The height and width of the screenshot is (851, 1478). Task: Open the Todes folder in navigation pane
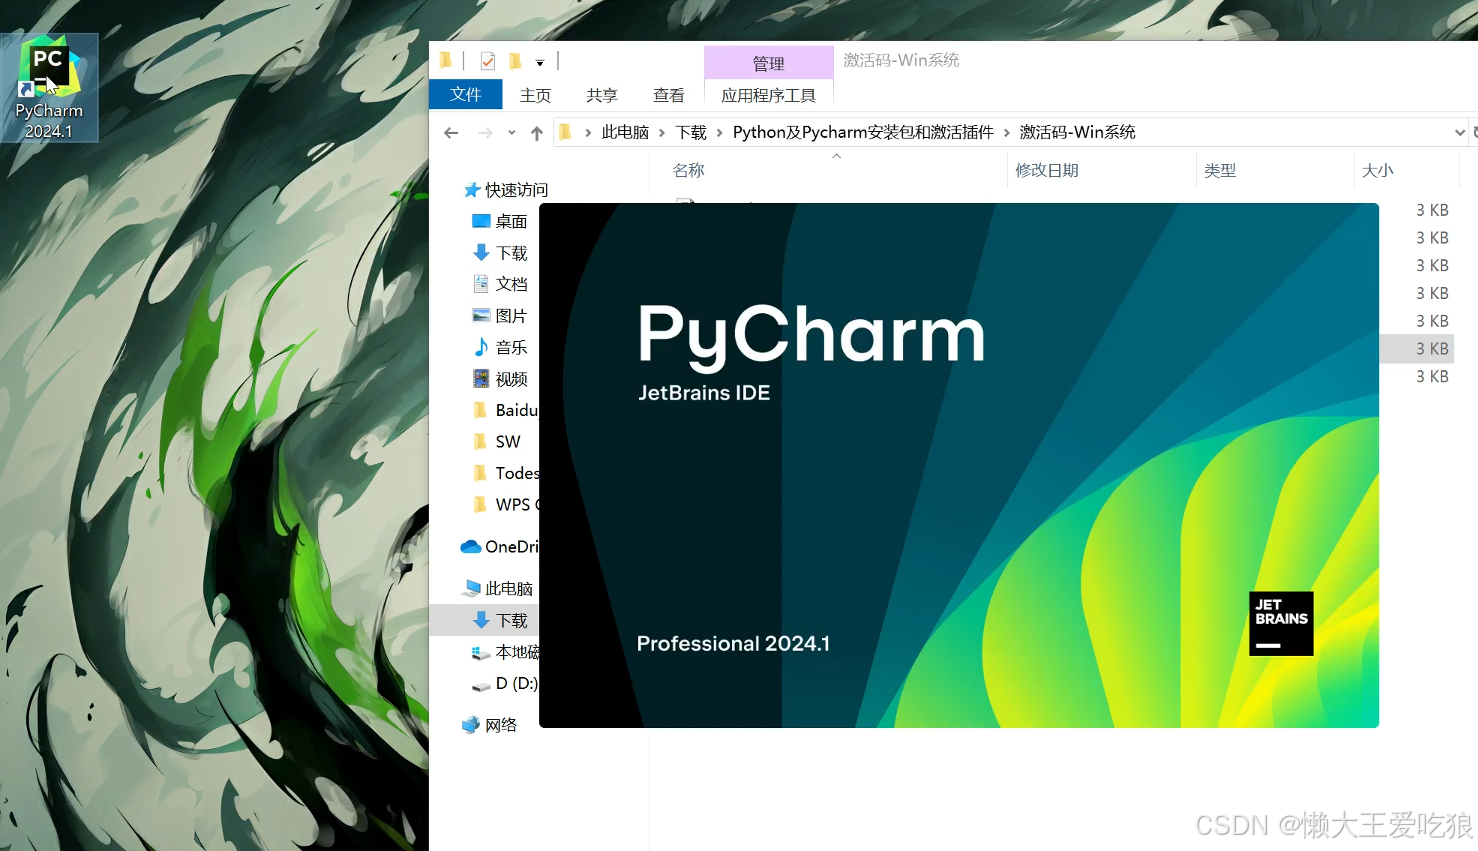pyautogui.click(x=505, y=473)
